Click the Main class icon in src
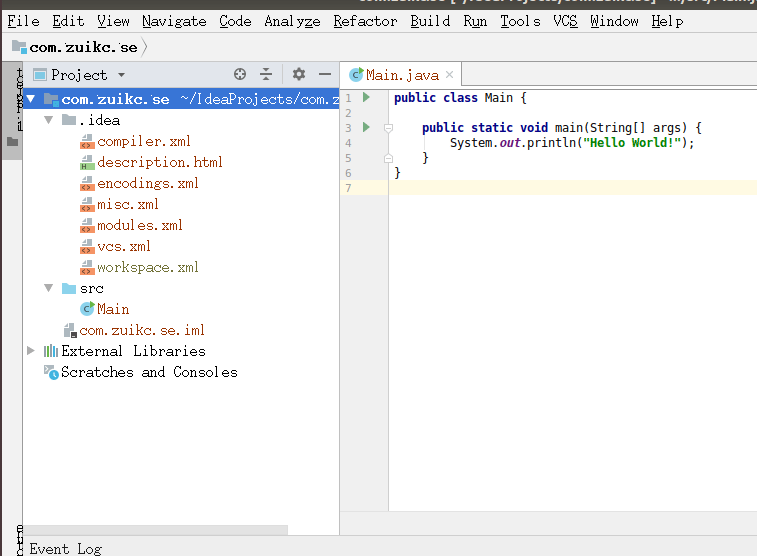This screenshot has width=757, height=556. (x=87, y=308)
